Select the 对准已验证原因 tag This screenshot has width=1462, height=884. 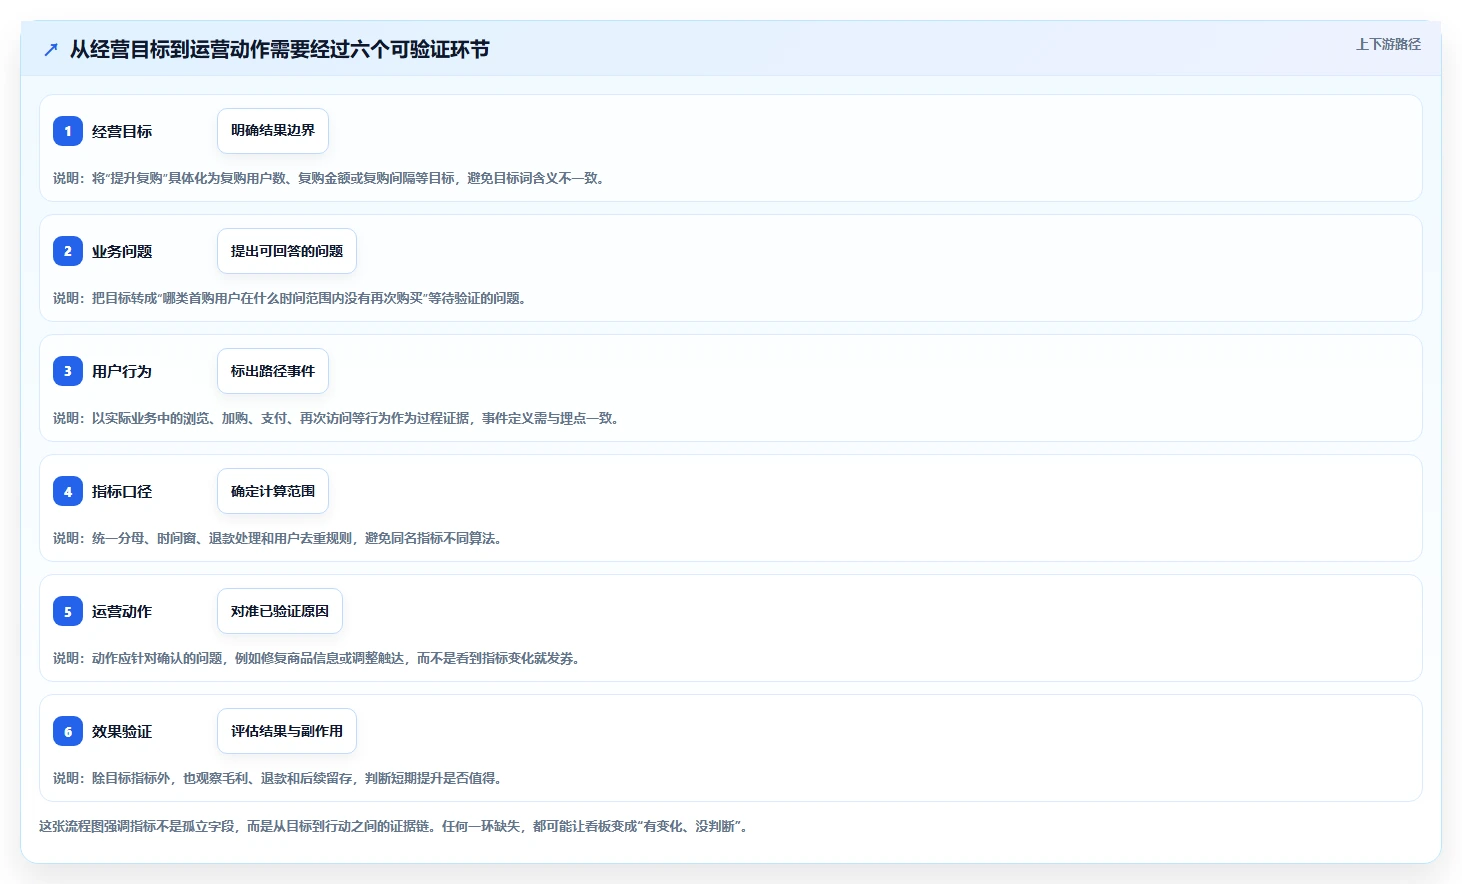[280, 611]
